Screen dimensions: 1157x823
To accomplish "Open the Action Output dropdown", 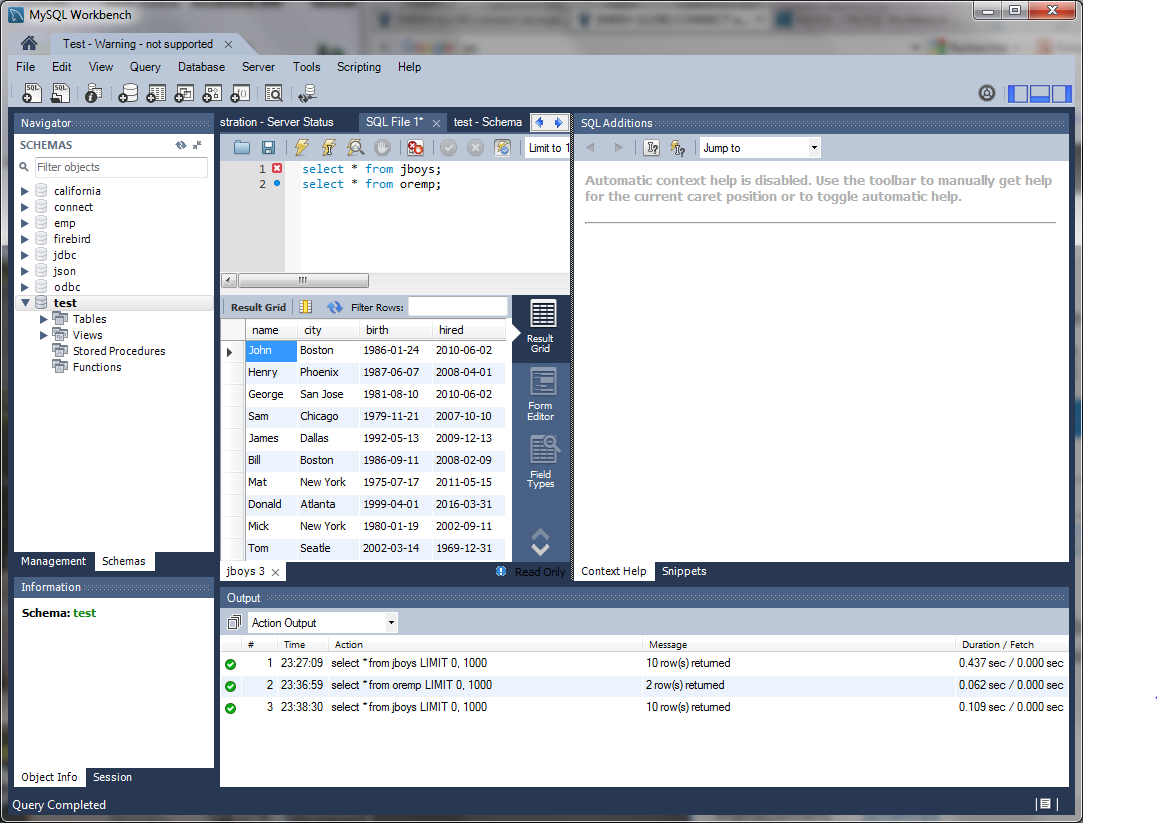I will [x=323, y=623].
